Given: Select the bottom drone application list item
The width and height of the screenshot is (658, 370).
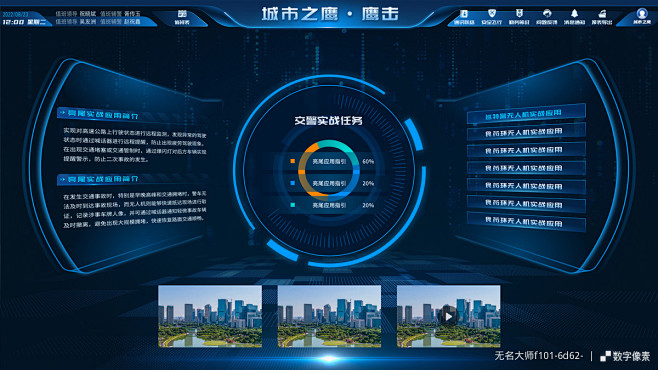Looking at the screenshot, I should (526, 221).
